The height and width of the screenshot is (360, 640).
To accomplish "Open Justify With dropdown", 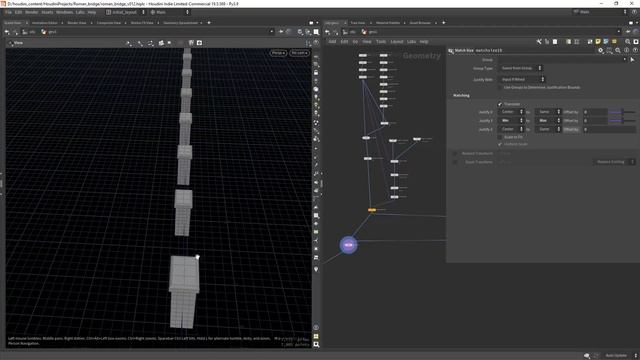I will click(x=522, y=79).
